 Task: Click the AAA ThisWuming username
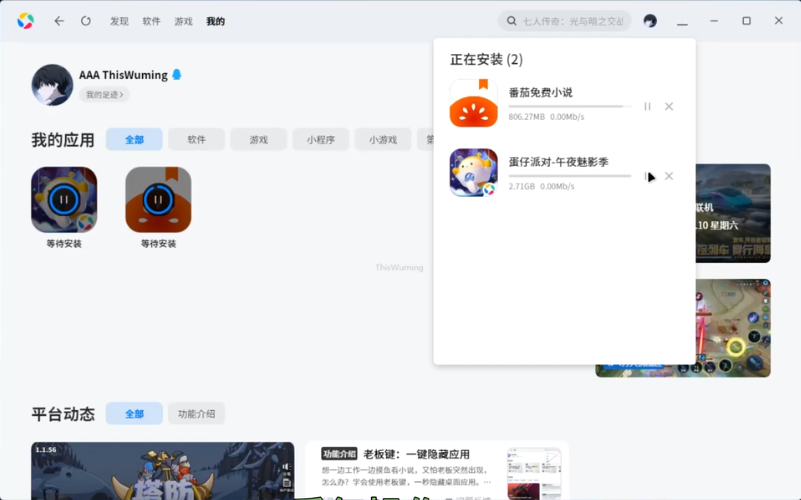123,75
